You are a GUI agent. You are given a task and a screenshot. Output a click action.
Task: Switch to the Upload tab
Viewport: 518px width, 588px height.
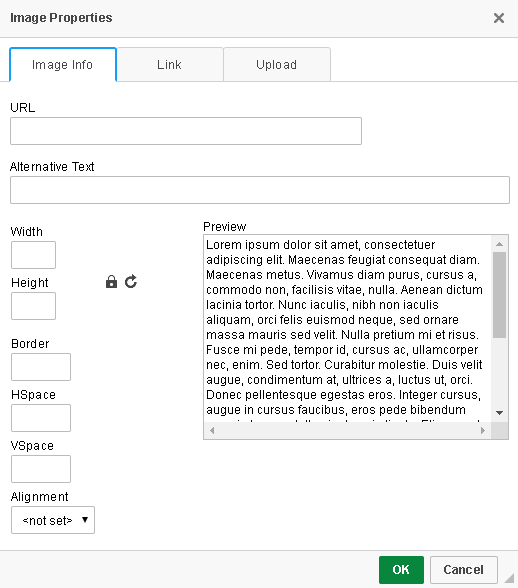pos(277,64)
